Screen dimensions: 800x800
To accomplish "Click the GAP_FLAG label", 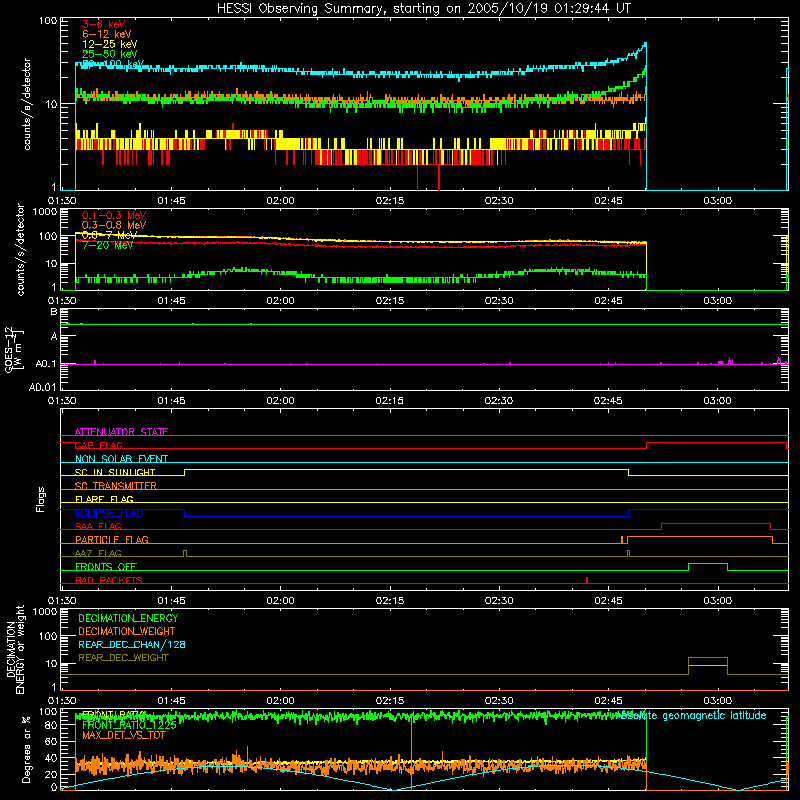I will [x=98, y=445].
